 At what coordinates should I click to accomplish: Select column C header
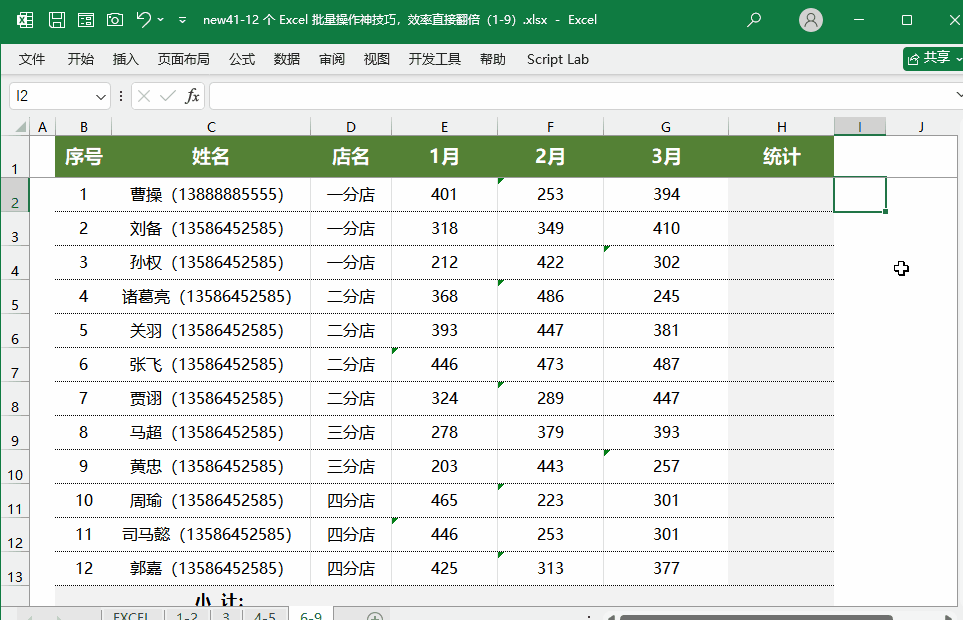211,126
